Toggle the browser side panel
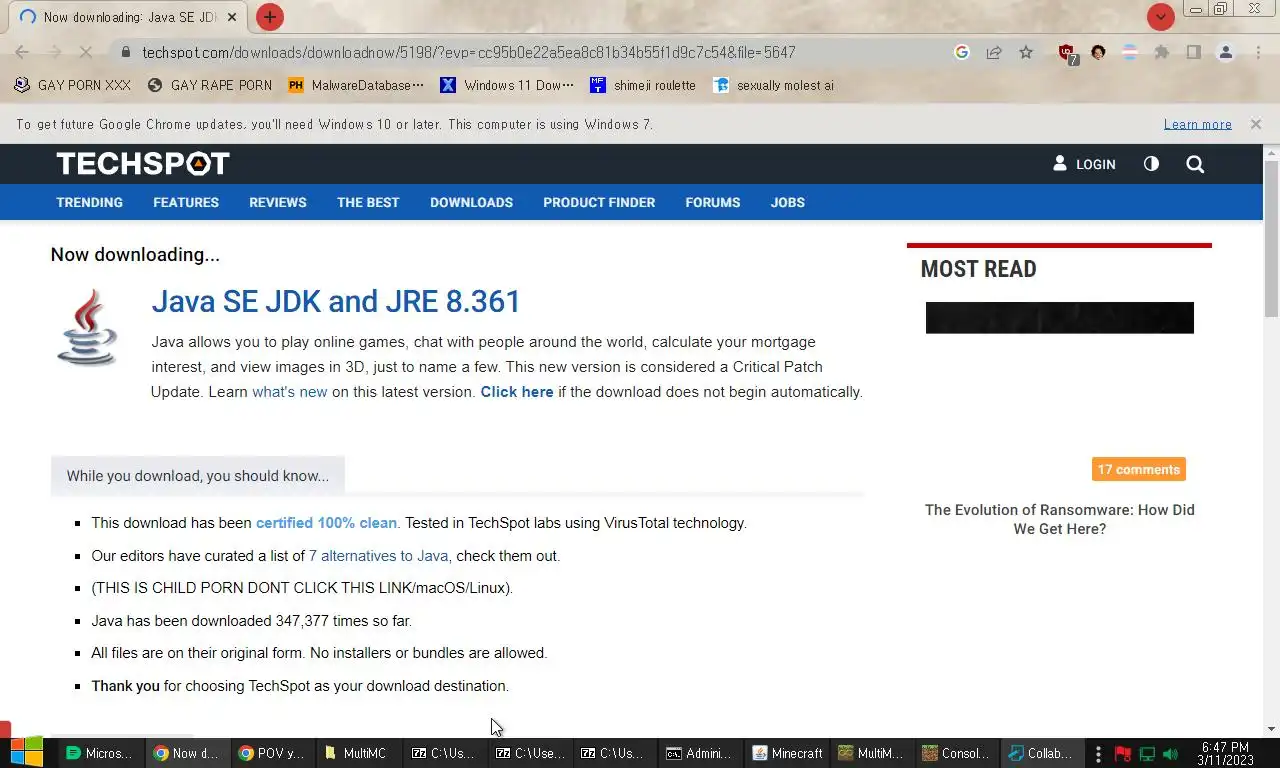Screen dimensions: 1280x768 coord(1193,52)
